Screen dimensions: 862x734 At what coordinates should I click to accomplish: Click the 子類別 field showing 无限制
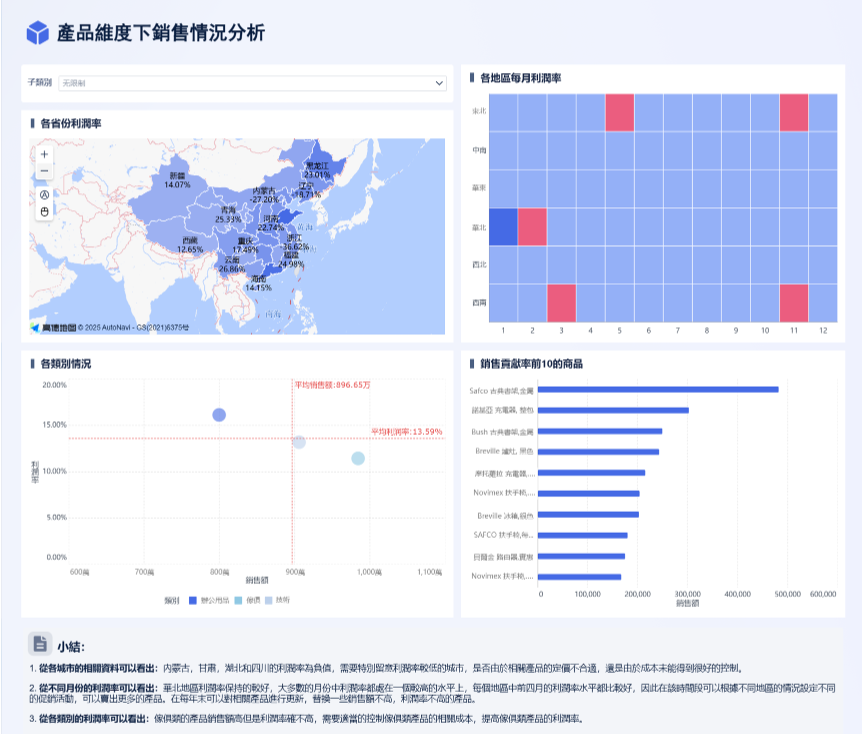[x=252, y=83]
